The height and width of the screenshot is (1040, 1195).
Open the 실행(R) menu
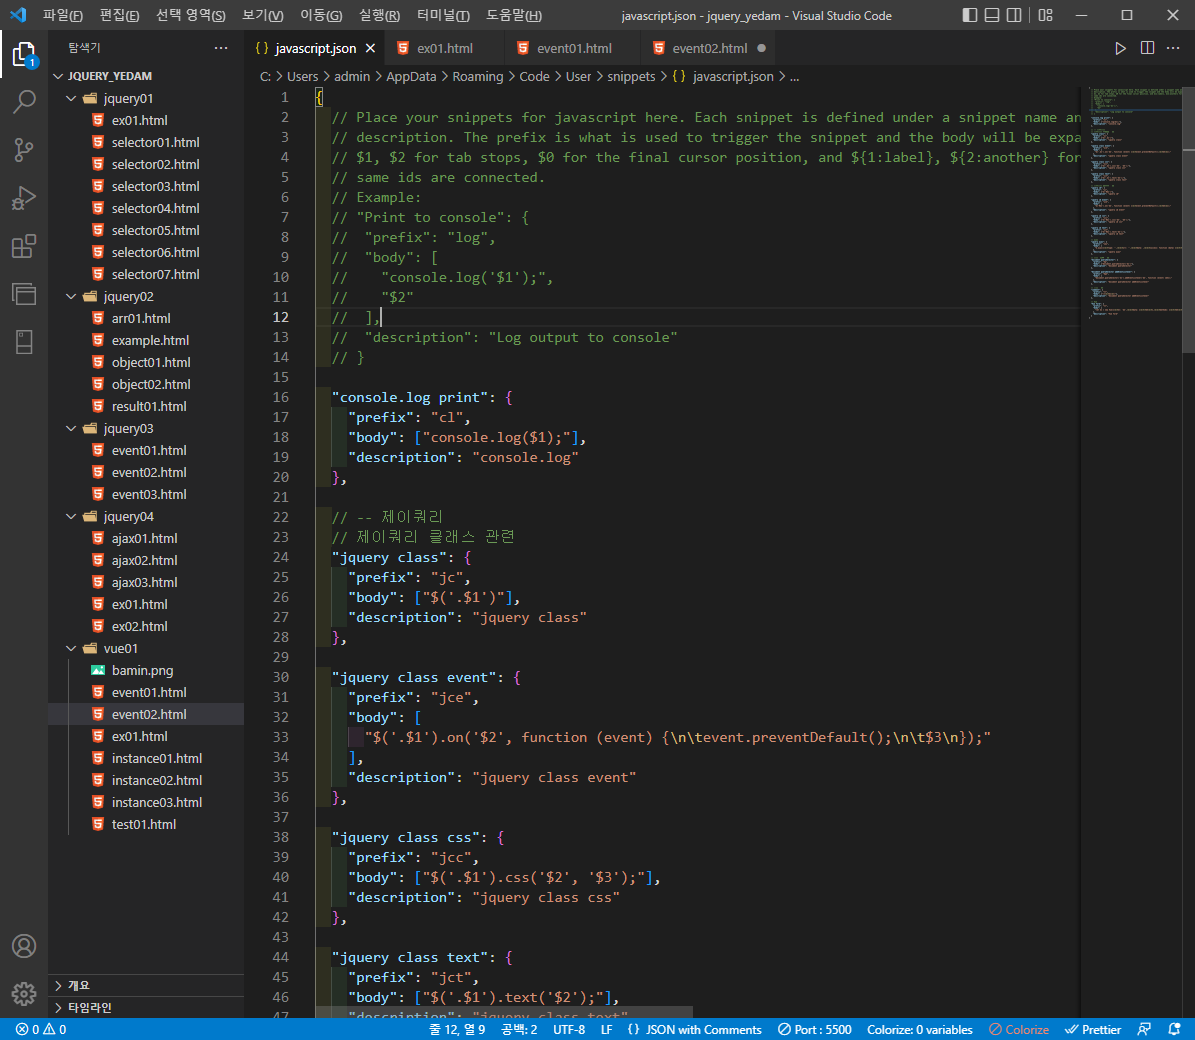pos(379,15)
